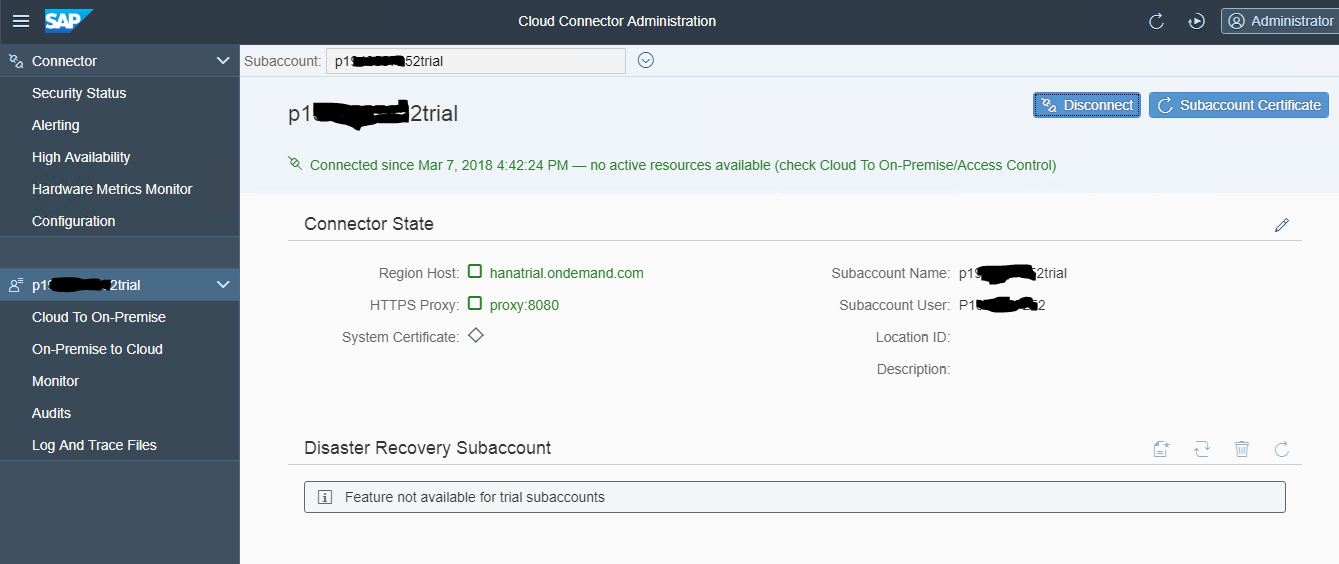Click the Subaccount Certificate button

coord(1238,105)
